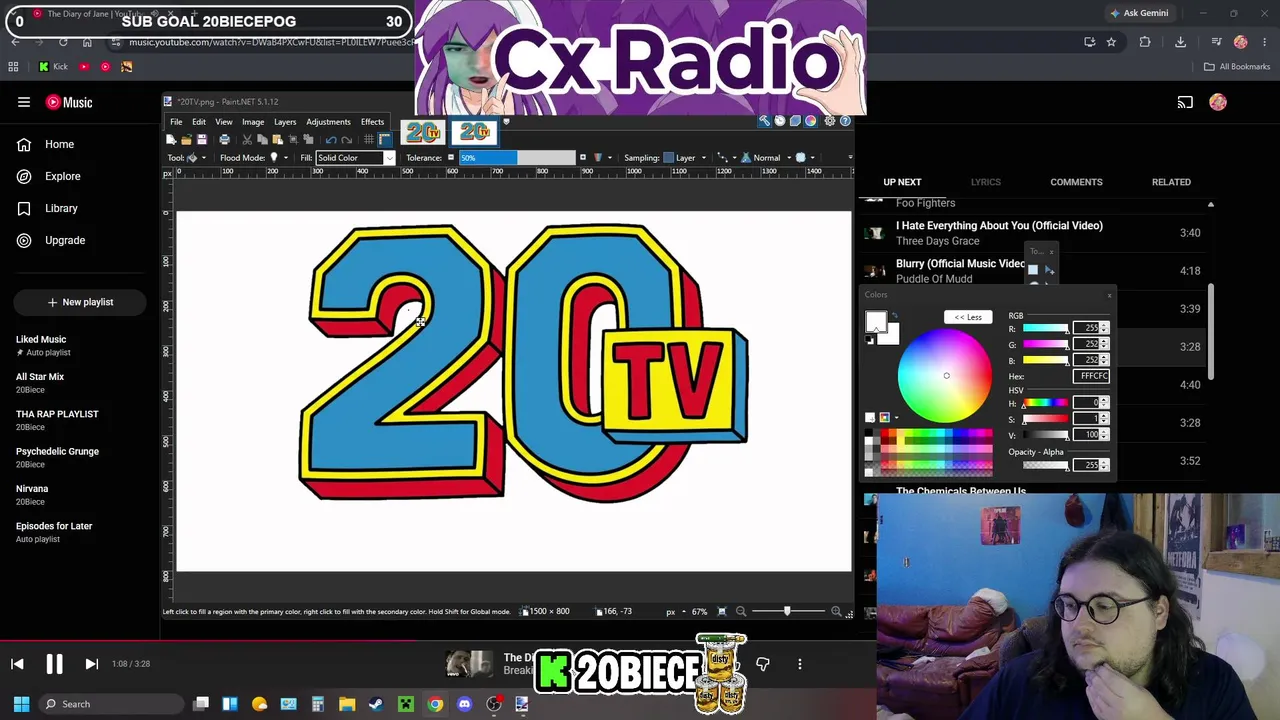Click the Hex color value field

click(1091, 376)
